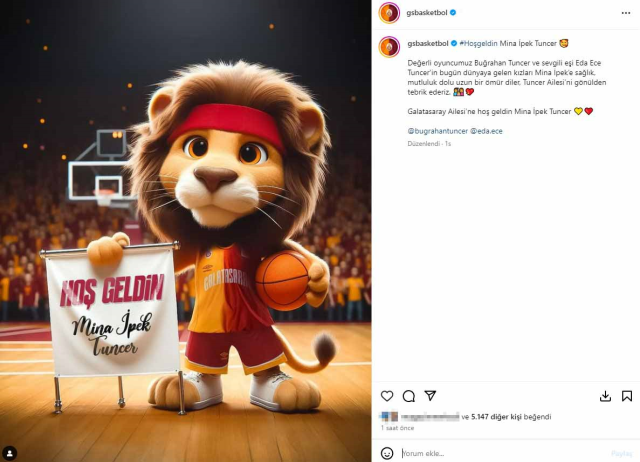The width and height of the screenshot is (640, 462).
Task: Open the gsbasketbol avatar in post header
Action: pyautogui.click(x=390, y=13)
